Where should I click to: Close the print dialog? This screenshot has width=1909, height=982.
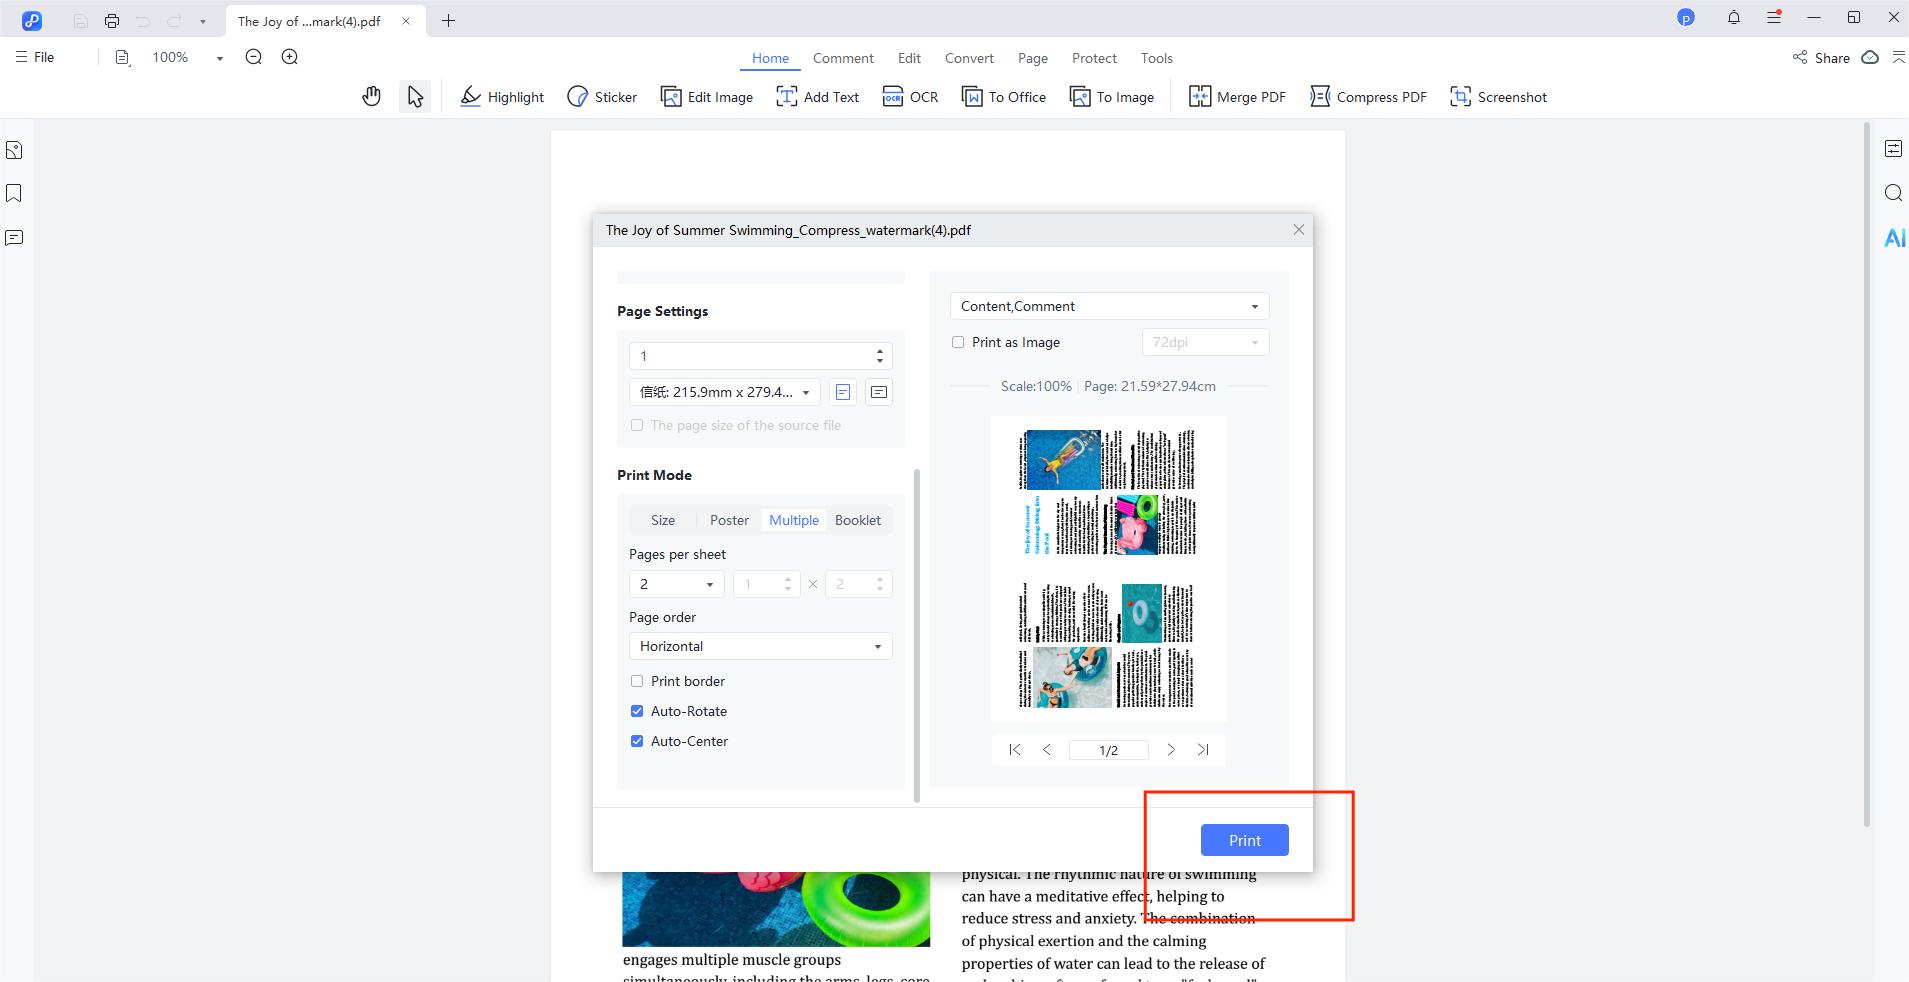point(1298,230)
